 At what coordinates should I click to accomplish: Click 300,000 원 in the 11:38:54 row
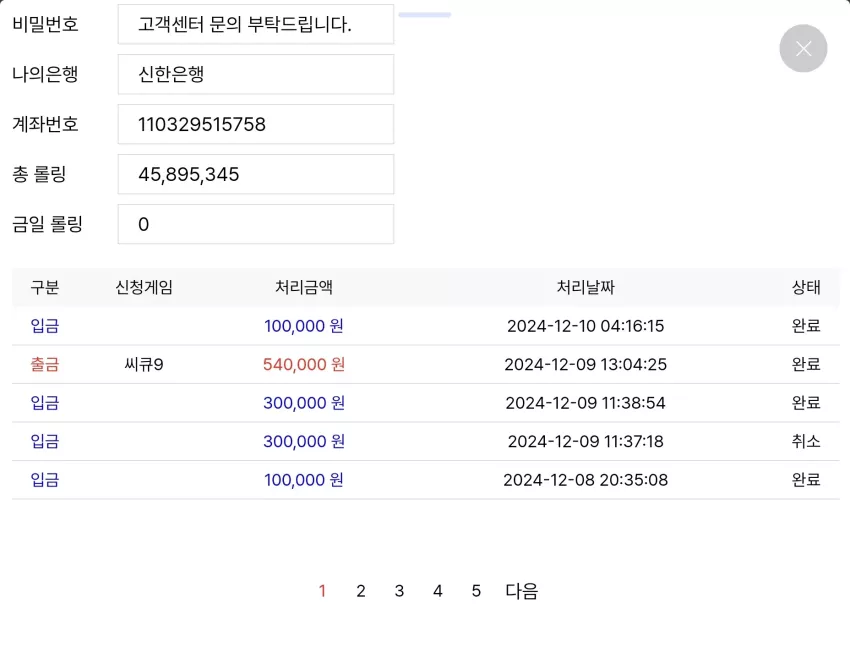(x=304, y=403)
